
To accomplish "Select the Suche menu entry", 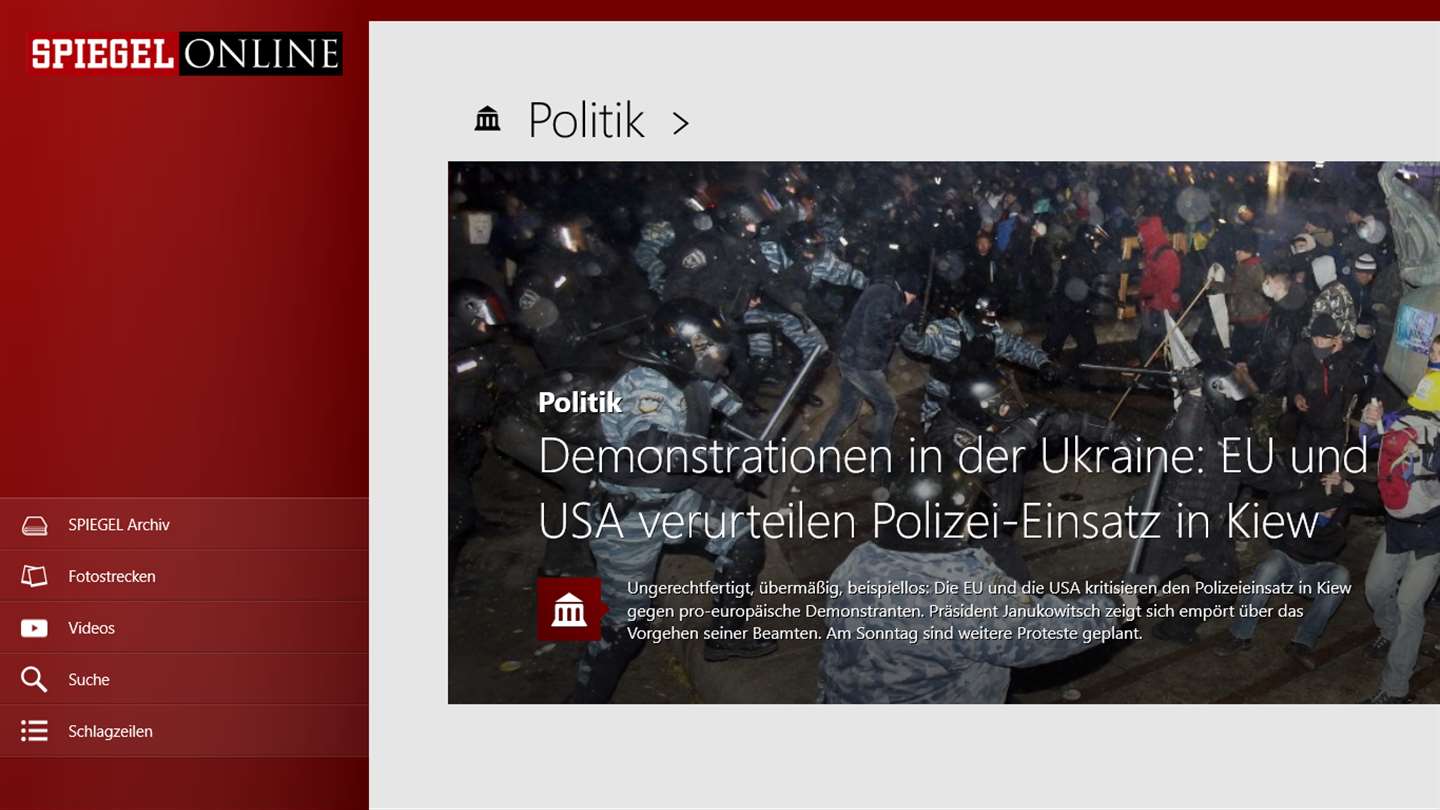I will (184, 680).
